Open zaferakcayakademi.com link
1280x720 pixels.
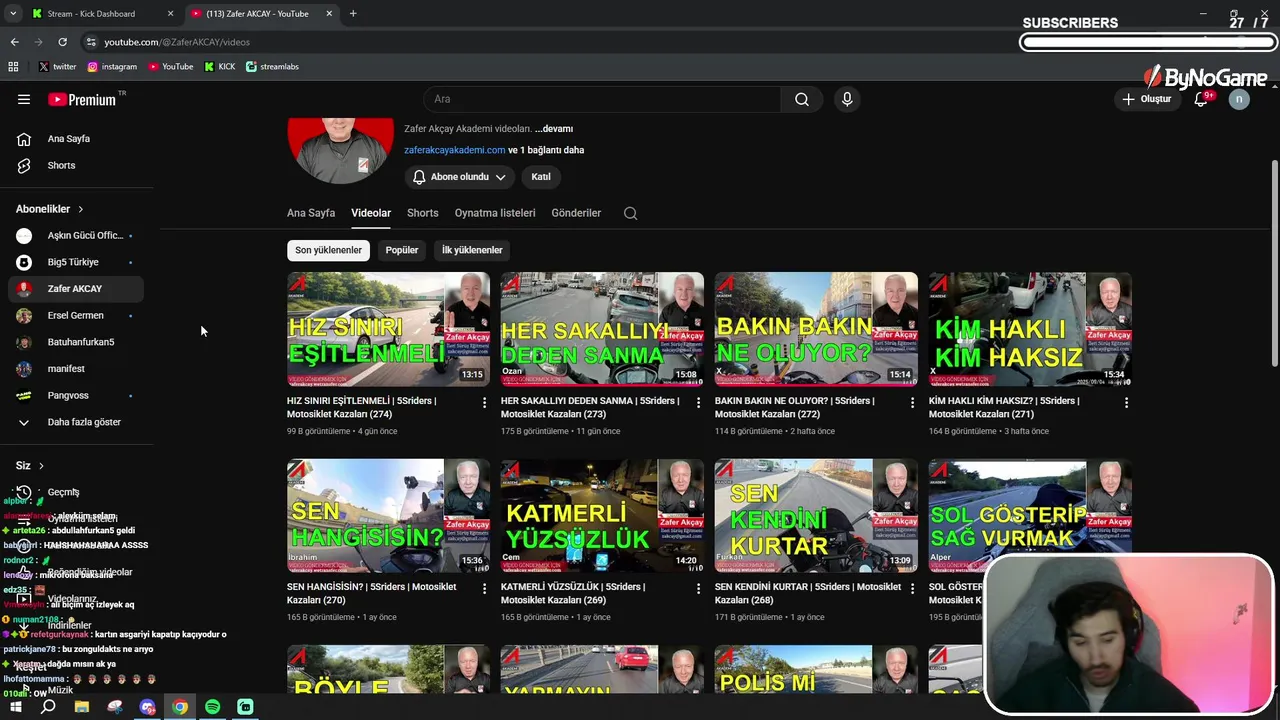click(x=455, y=150)
